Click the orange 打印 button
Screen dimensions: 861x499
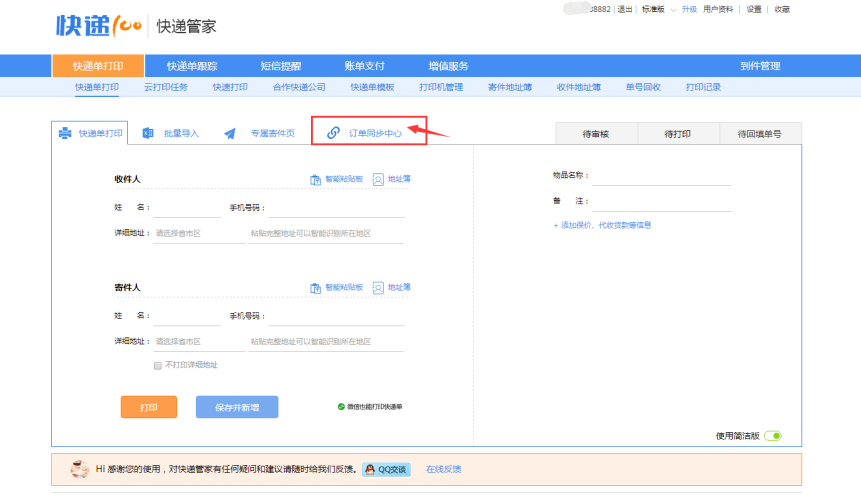149,407
